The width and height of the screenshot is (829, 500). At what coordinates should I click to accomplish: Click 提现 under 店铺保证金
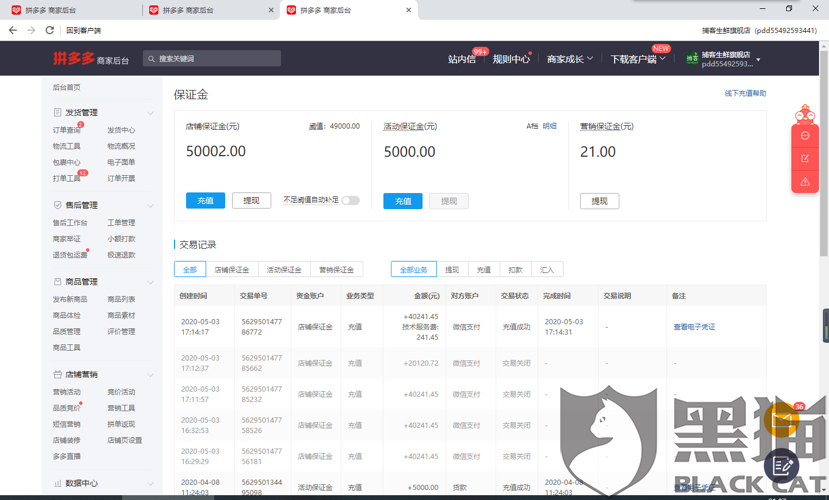coord(251,201)
